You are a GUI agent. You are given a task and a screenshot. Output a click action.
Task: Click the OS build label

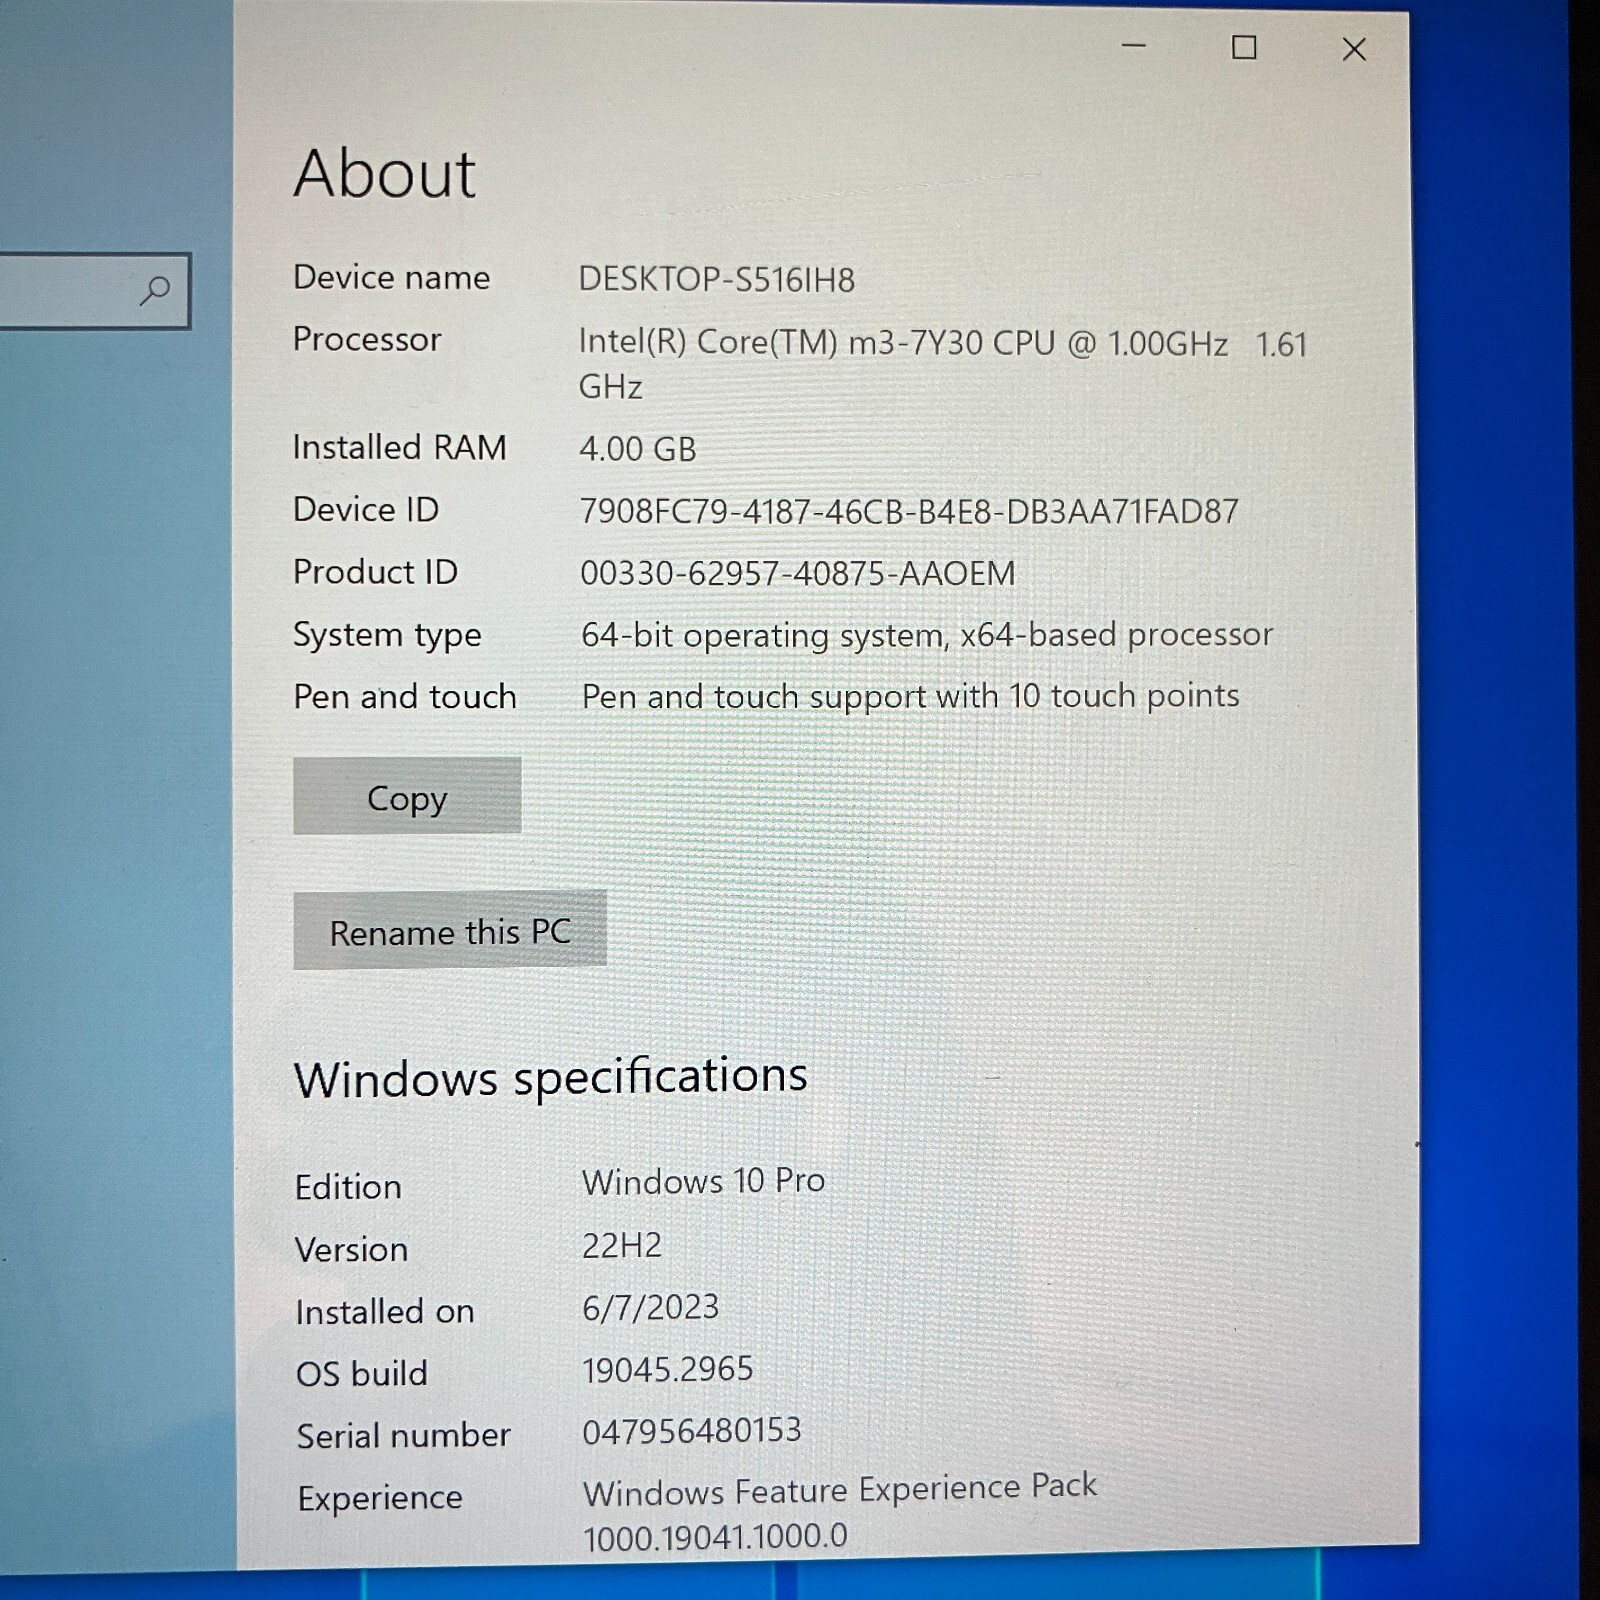click(362, 1374)
